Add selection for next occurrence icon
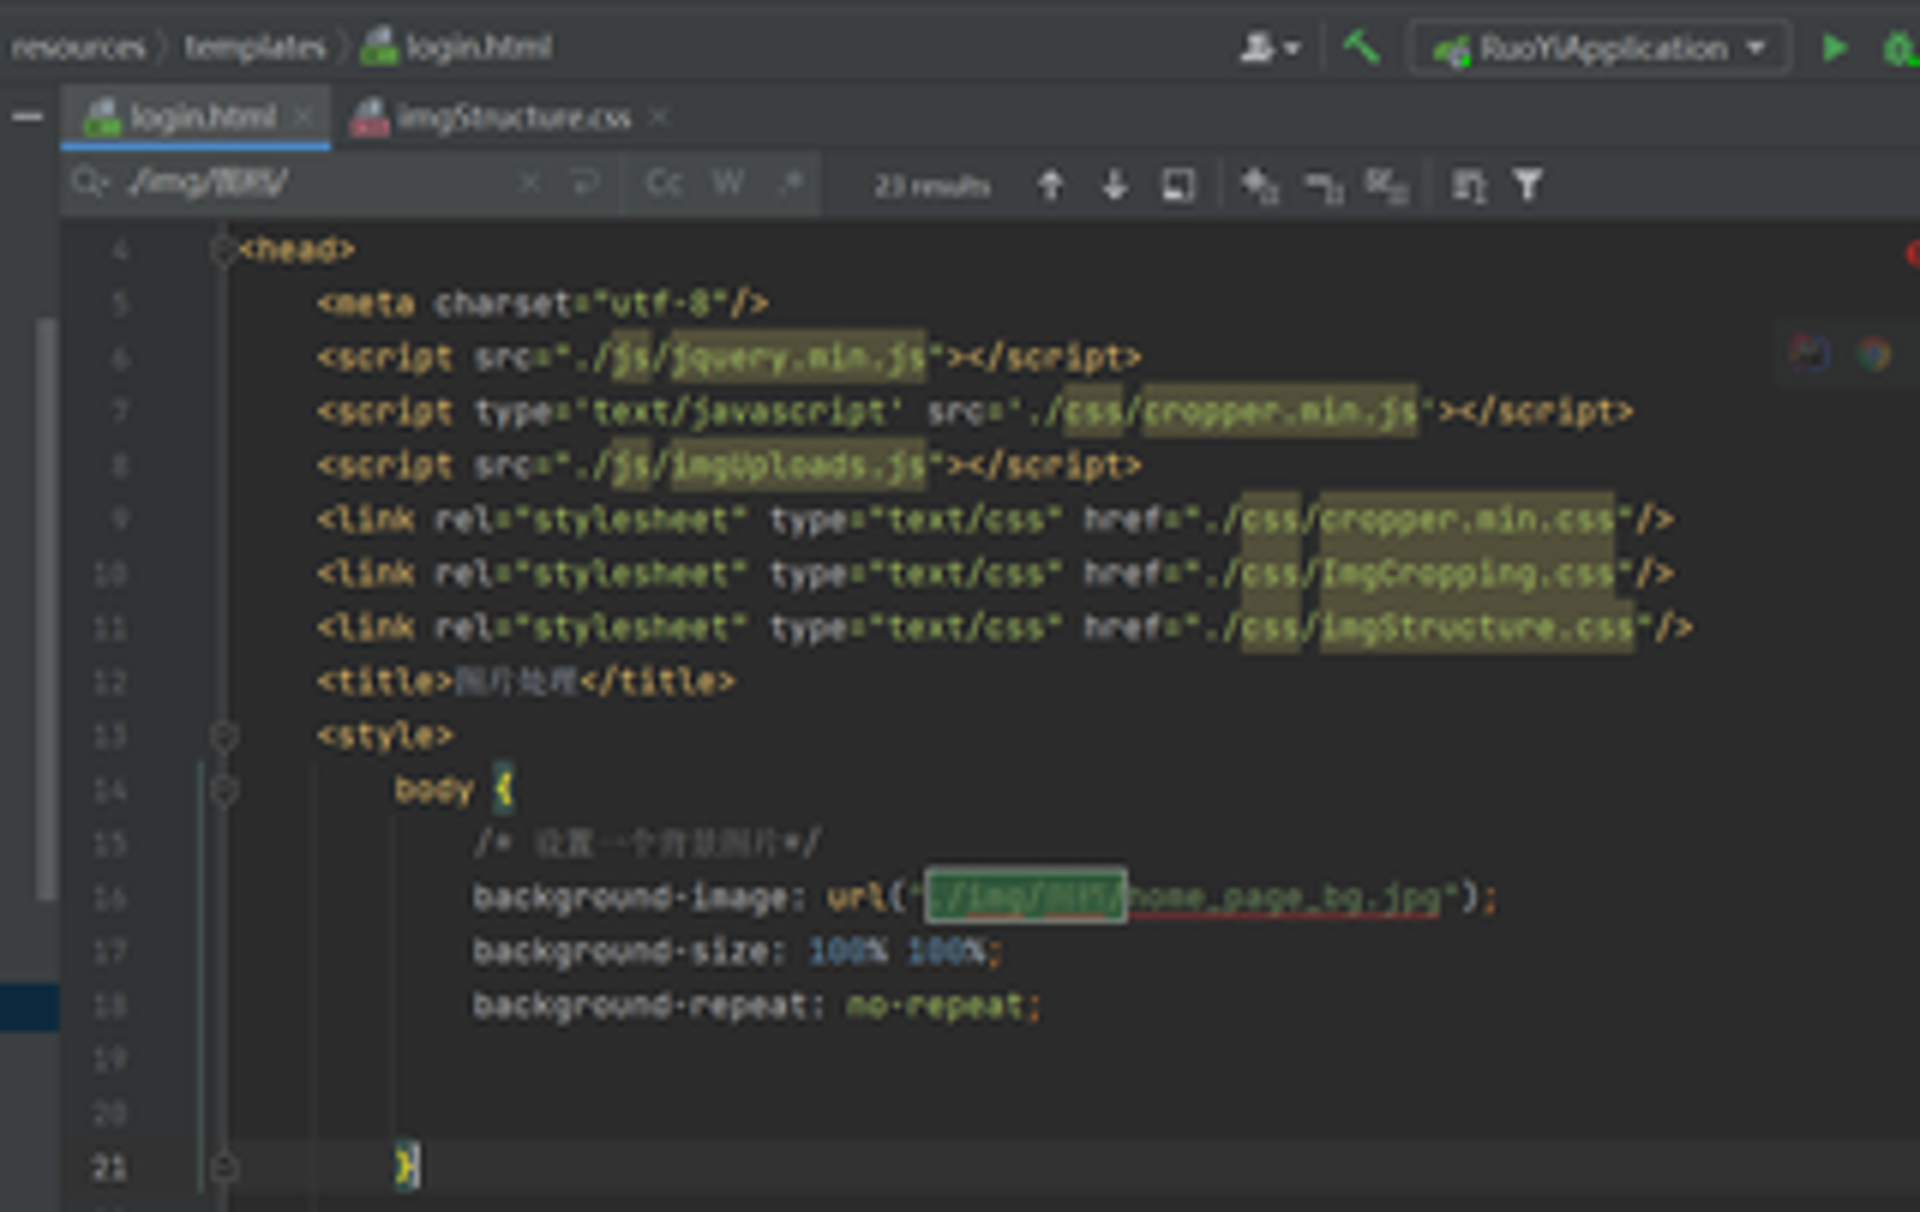 pos(1260,185)
